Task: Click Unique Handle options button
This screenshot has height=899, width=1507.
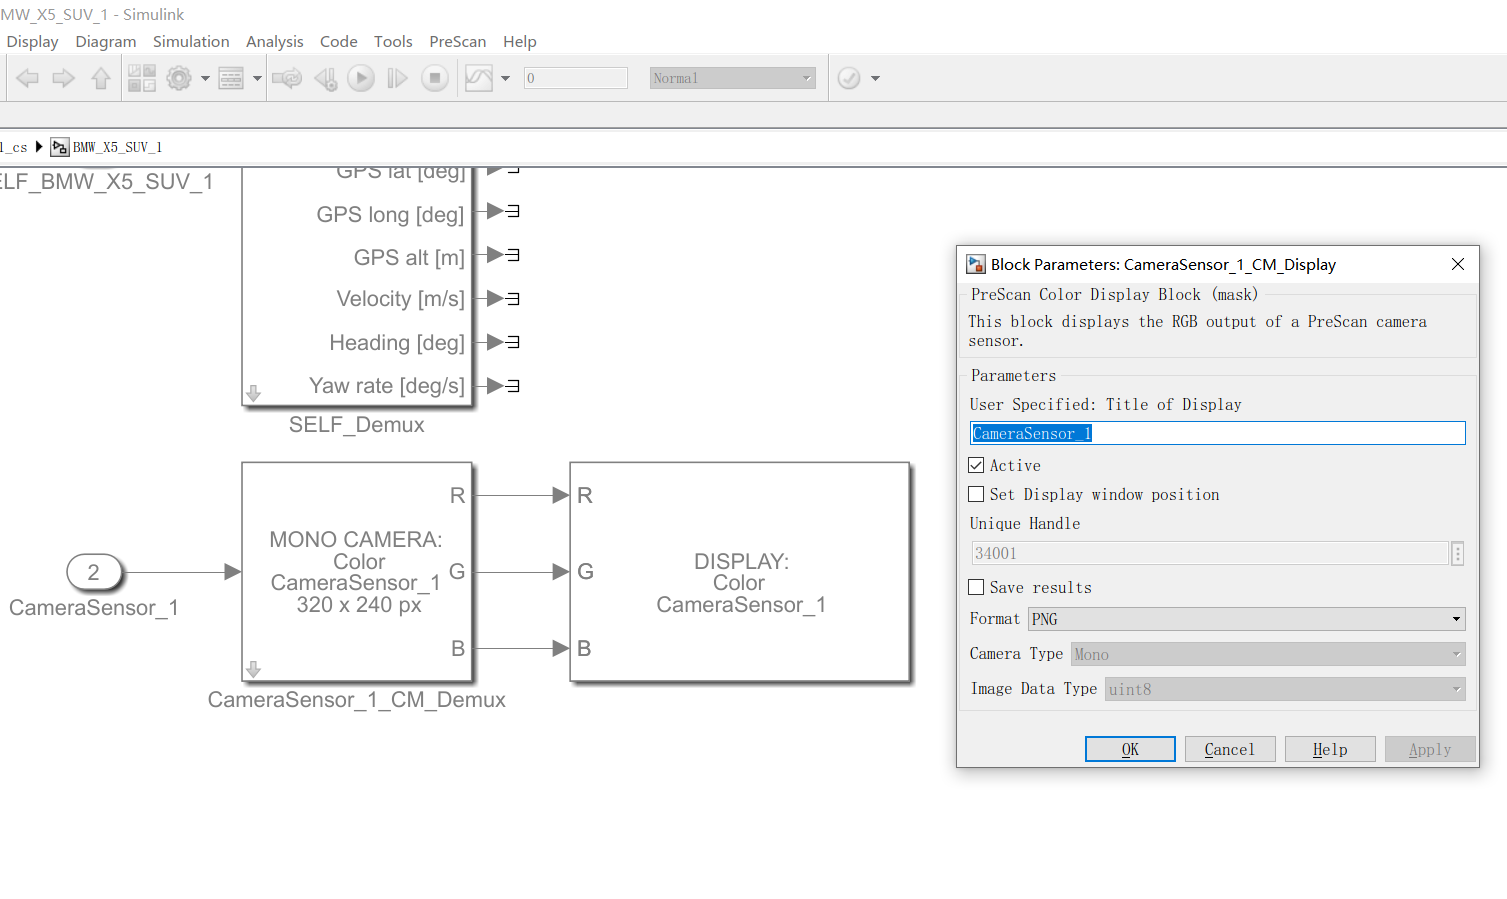Action: [x=1458, y=553]
